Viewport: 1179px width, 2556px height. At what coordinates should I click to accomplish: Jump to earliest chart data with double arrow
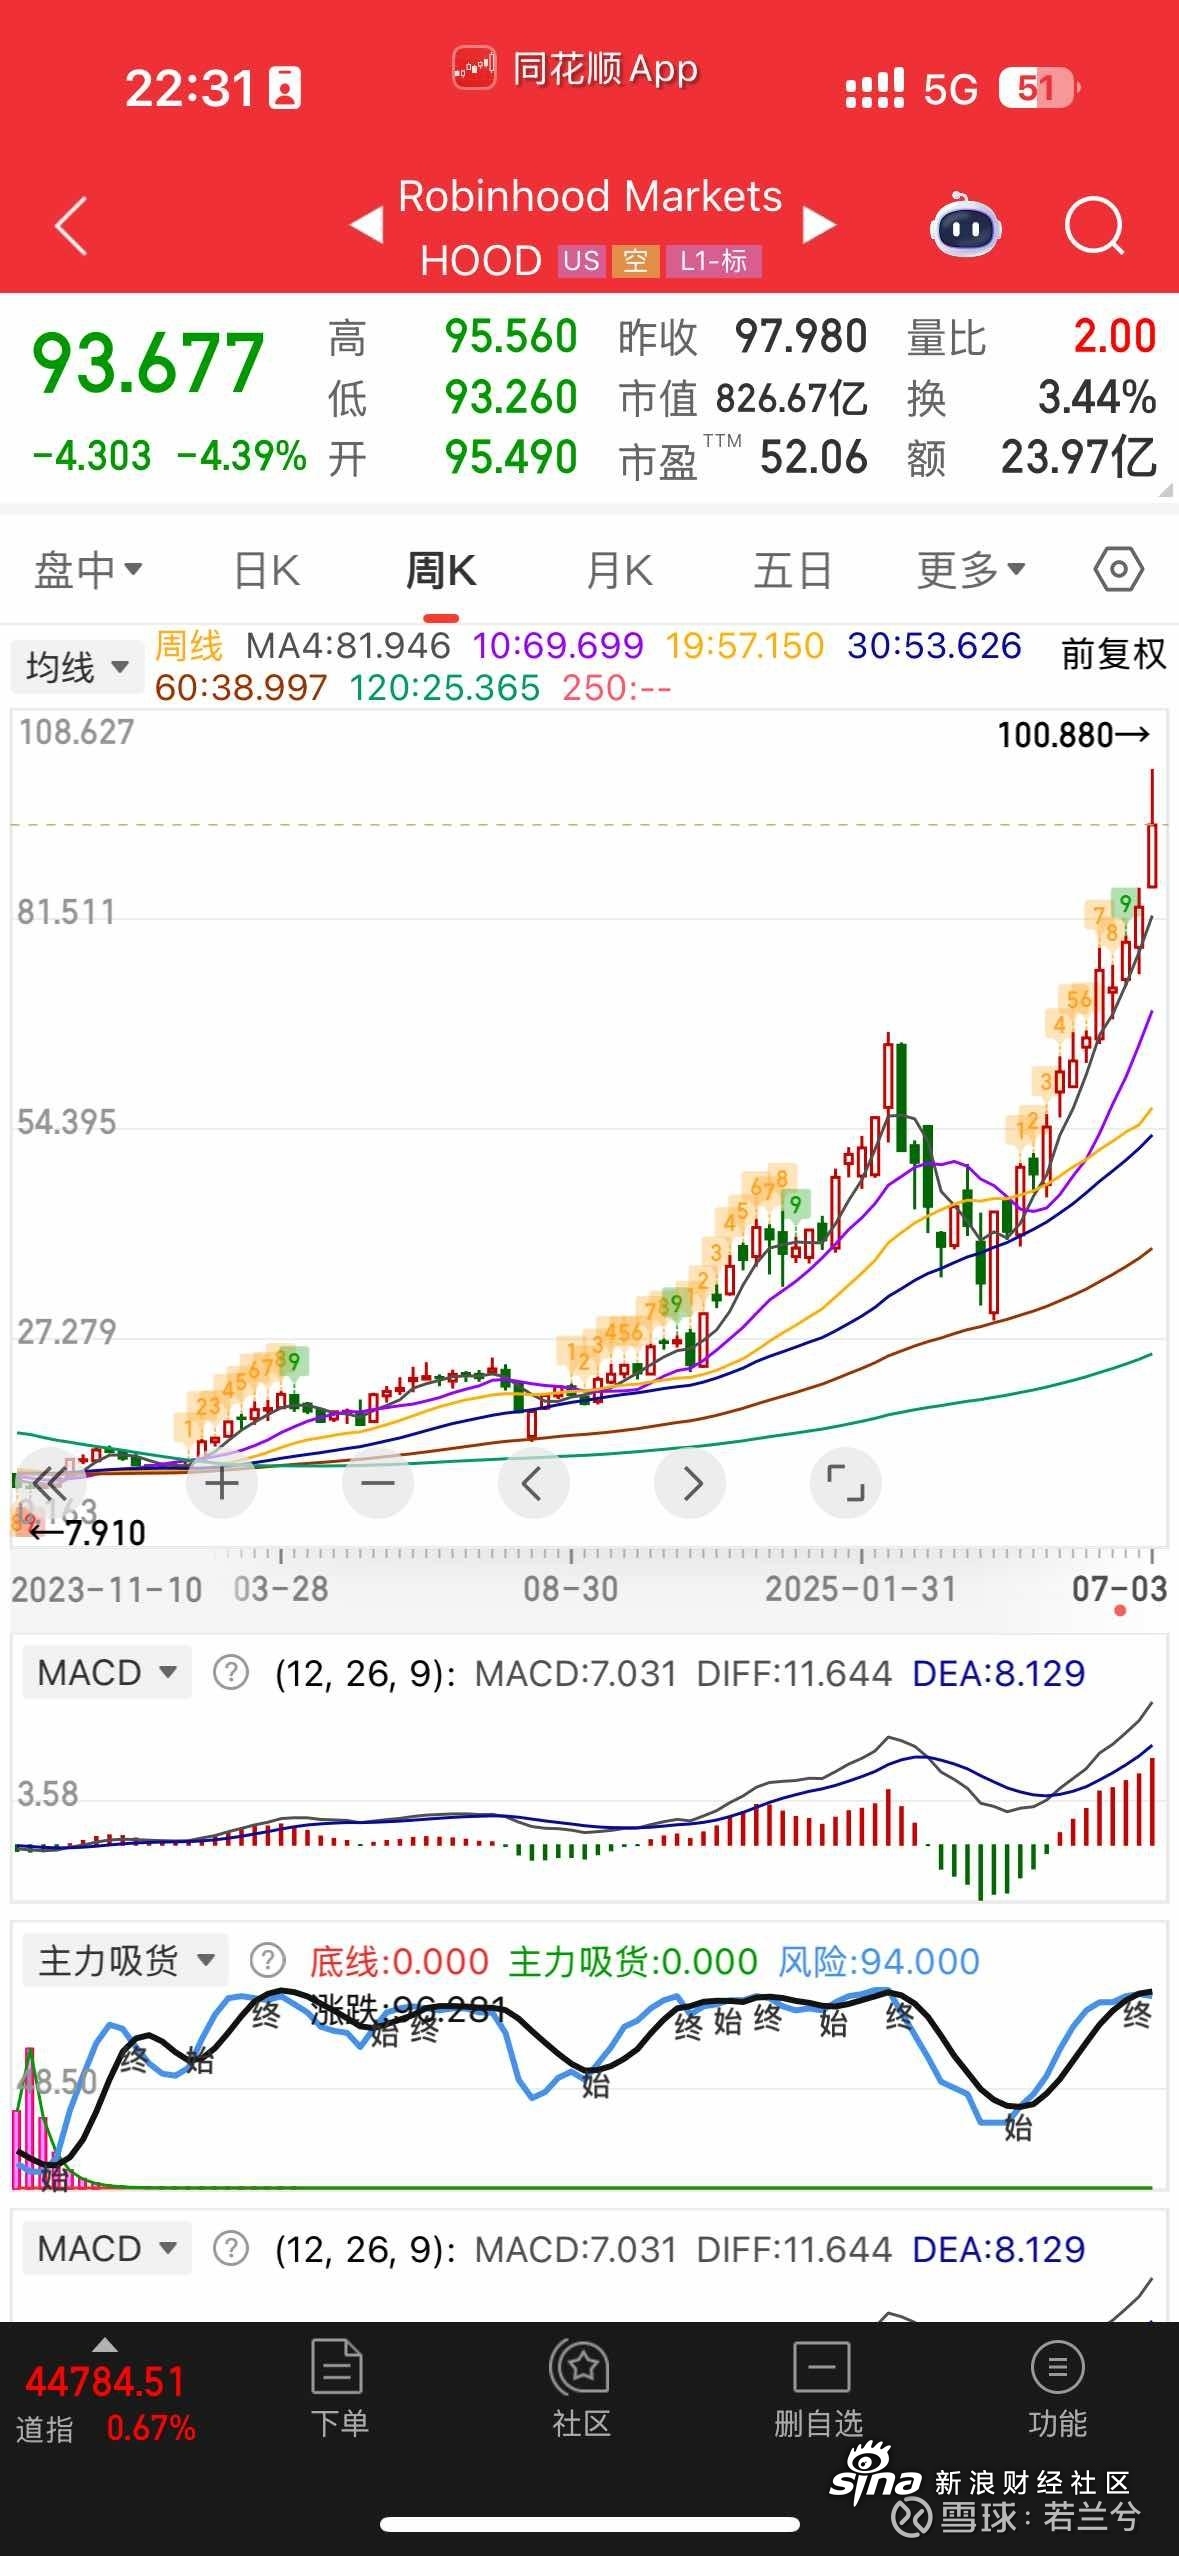50,1483
